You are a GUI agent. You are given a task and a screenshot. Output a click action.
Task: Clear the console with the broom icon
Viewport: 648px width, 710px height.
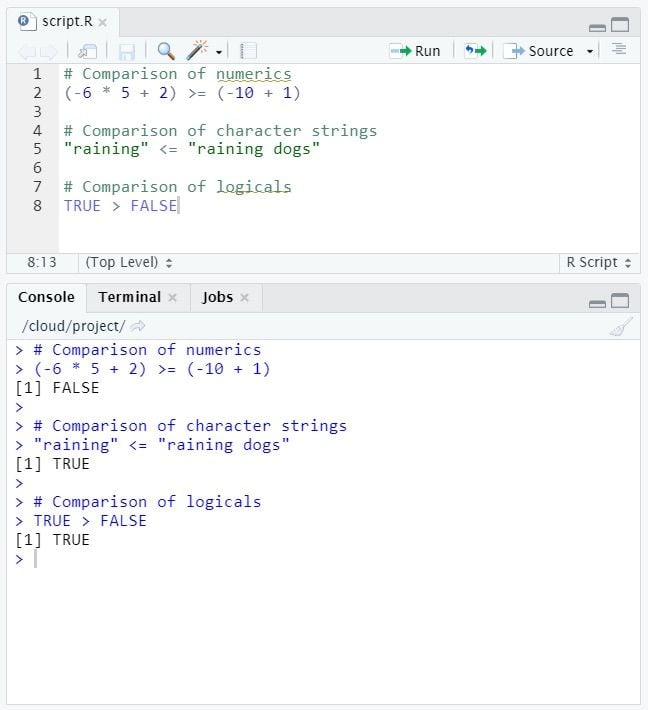click(620, 327)
